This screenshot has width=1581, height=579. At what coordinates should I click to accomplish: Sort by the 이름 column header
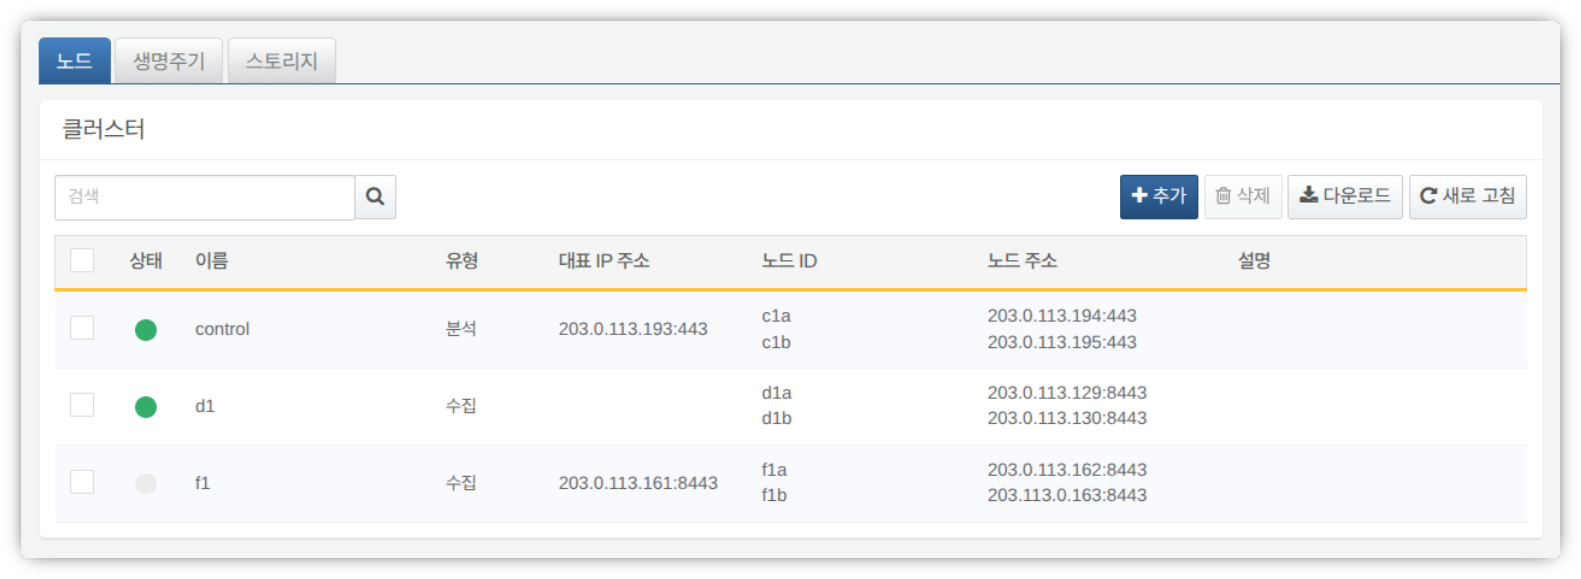click(x=211, y=261)
